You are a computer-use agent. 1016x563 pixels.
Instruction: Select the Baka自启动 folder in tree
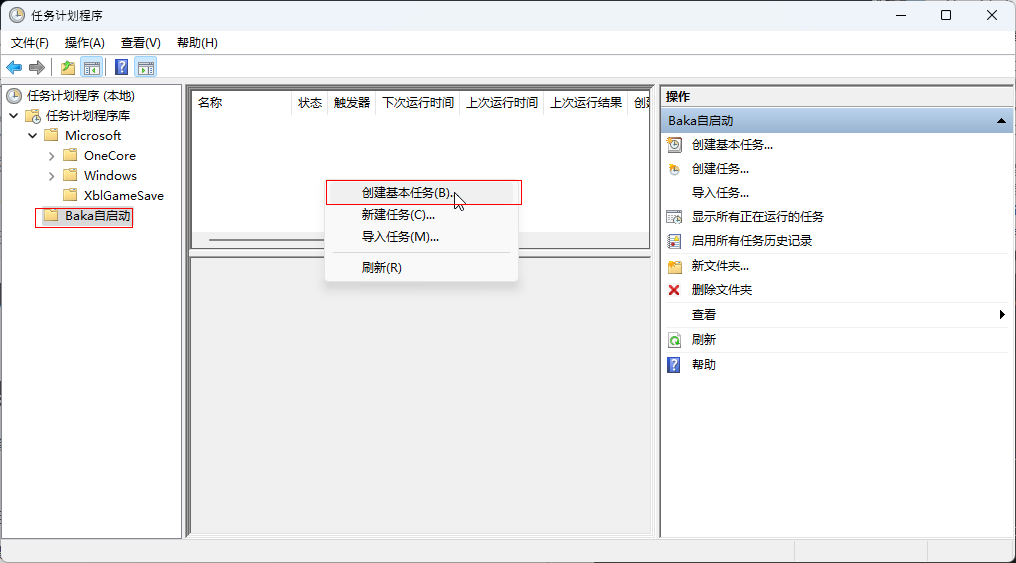[x=97, y=216]
